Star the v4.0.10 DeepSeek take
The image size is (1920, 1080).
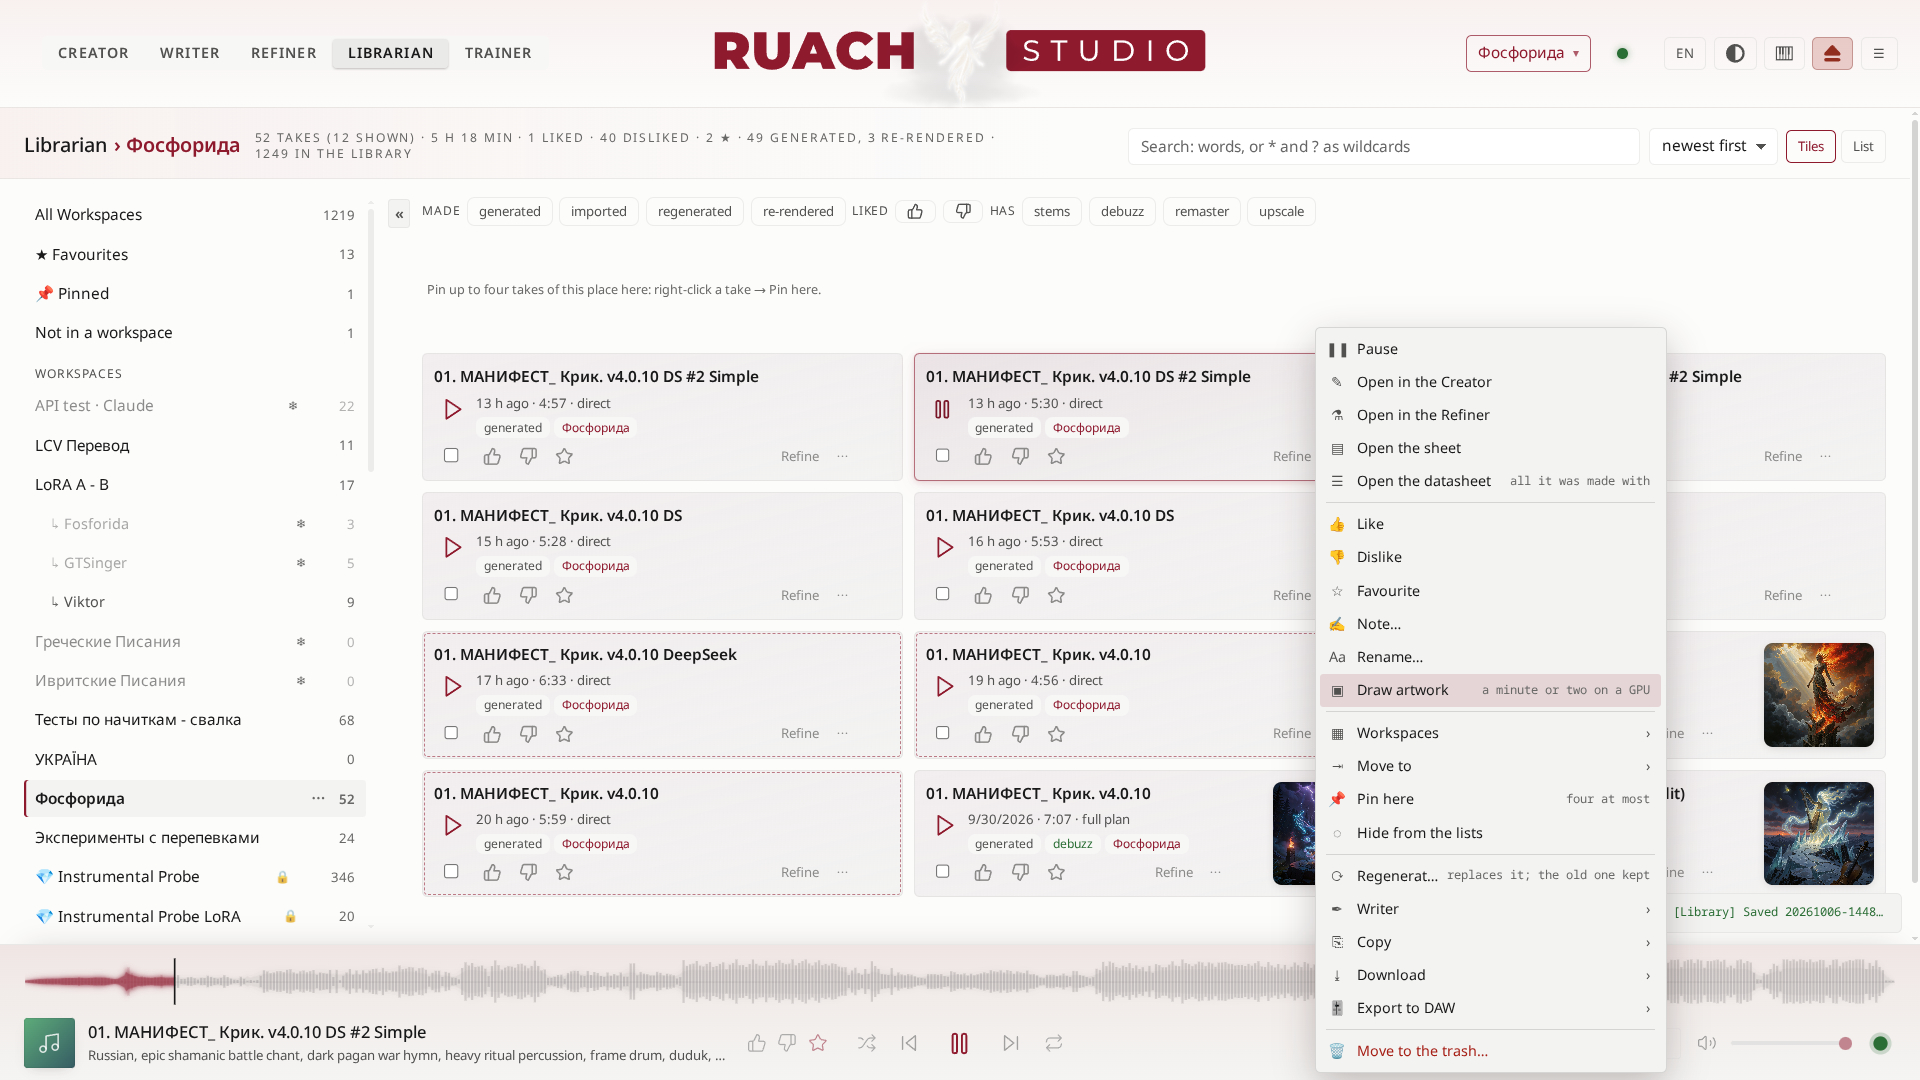[x=564, y=734]
